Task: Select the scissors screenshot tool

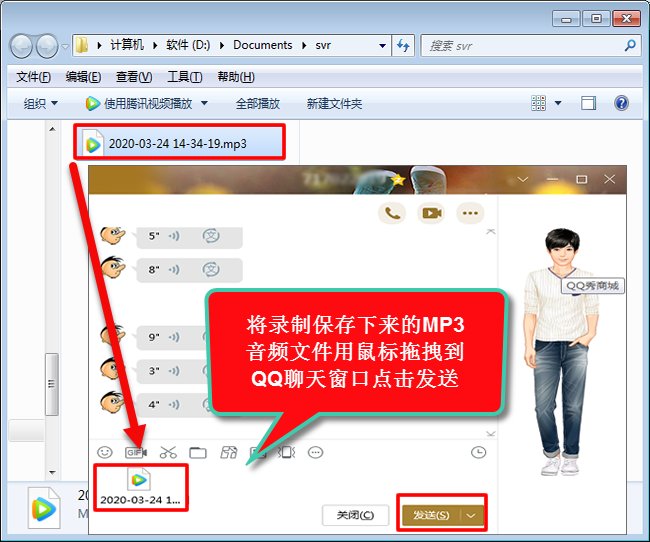Action: pyautogui.click(x=168, y=452)
